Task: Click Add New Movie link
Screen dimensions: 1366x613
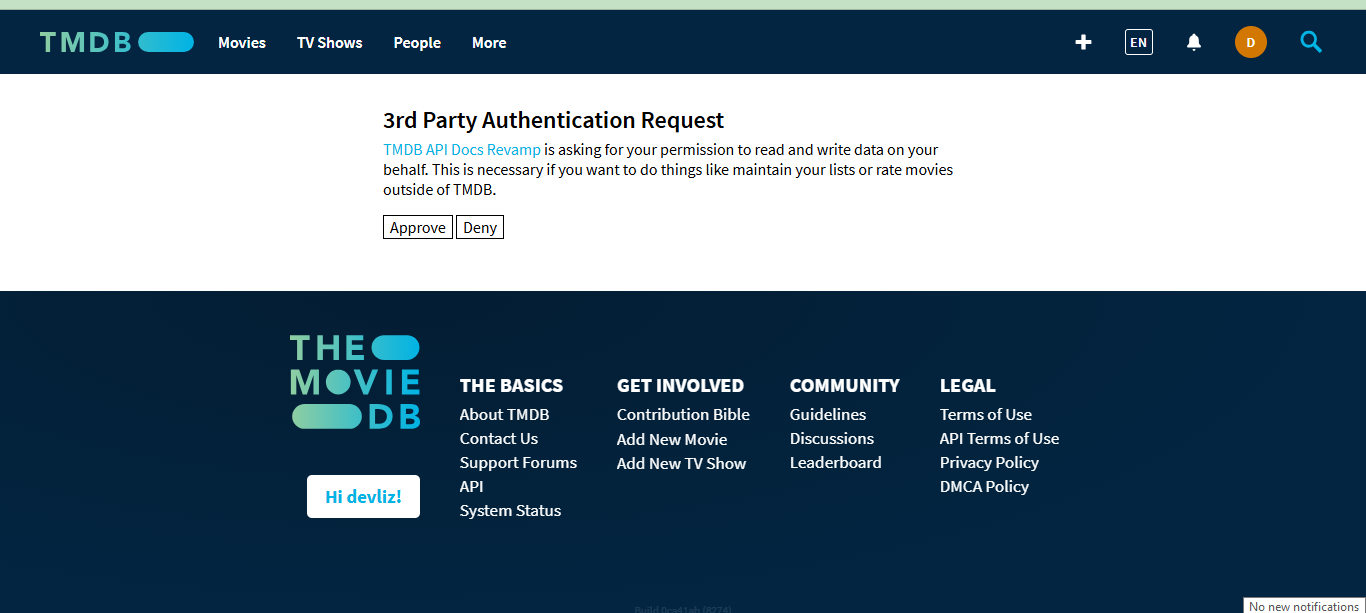Action: coord(672,439)
